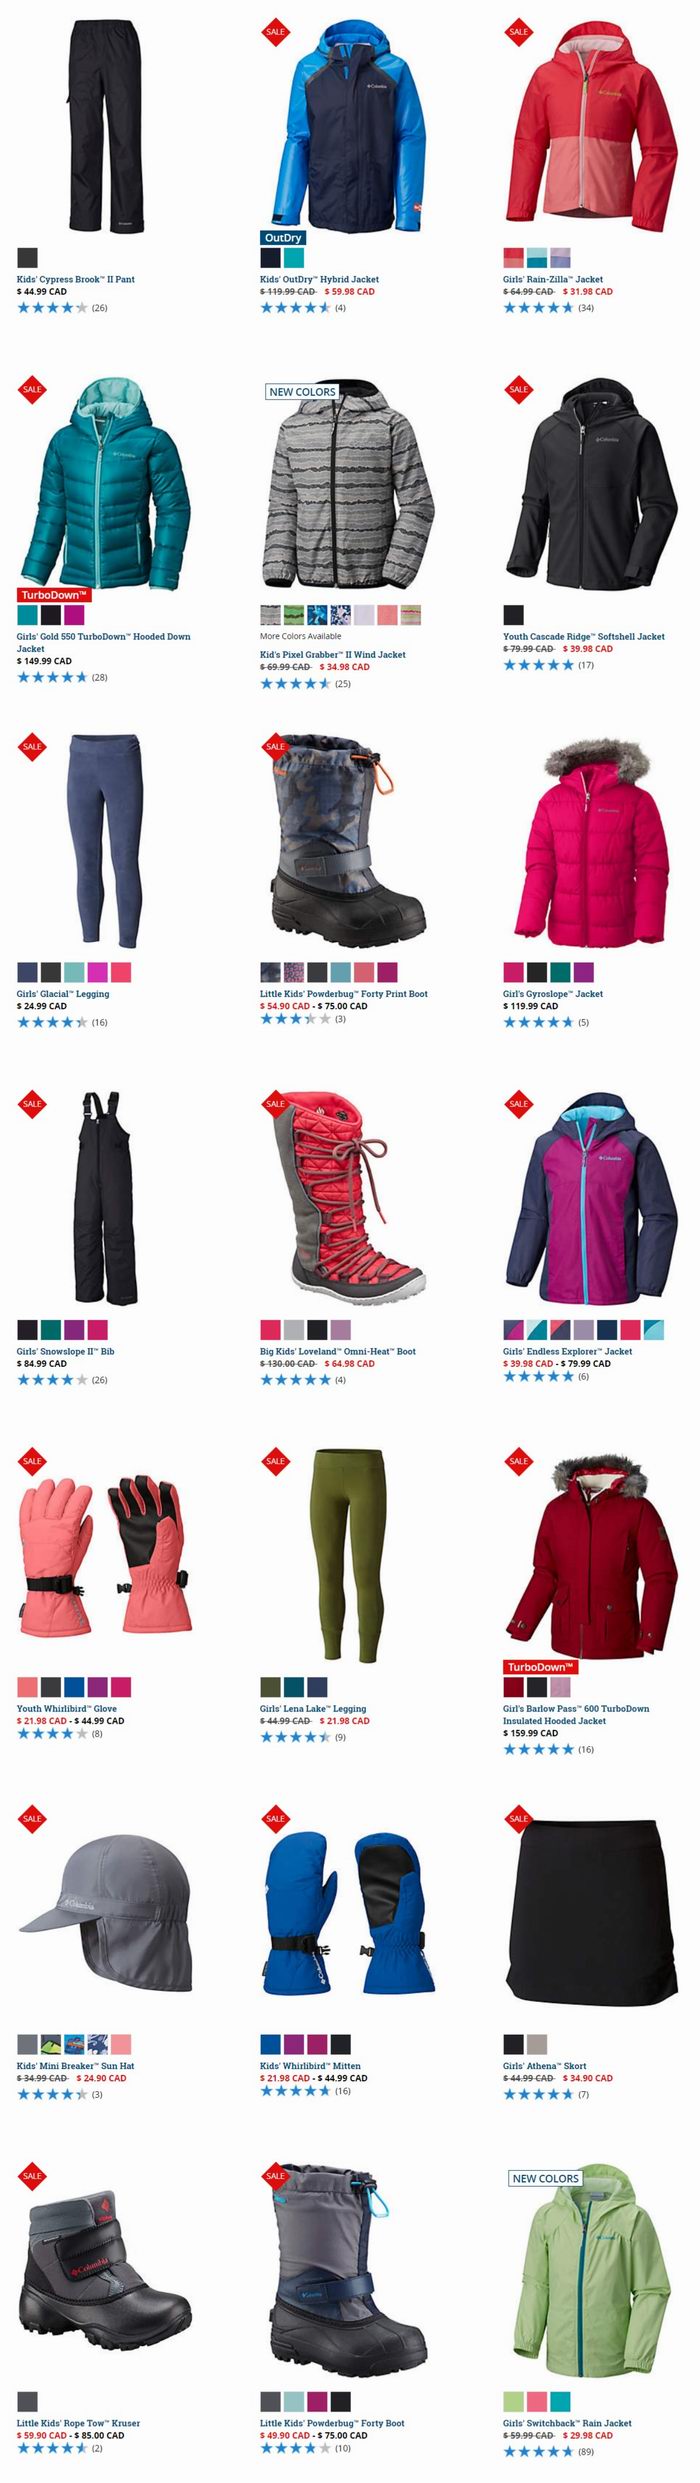Click the TurboDown tag on the teal down jacket
Viewport: 700px width, 2483px height.
(x=54, y=595)
